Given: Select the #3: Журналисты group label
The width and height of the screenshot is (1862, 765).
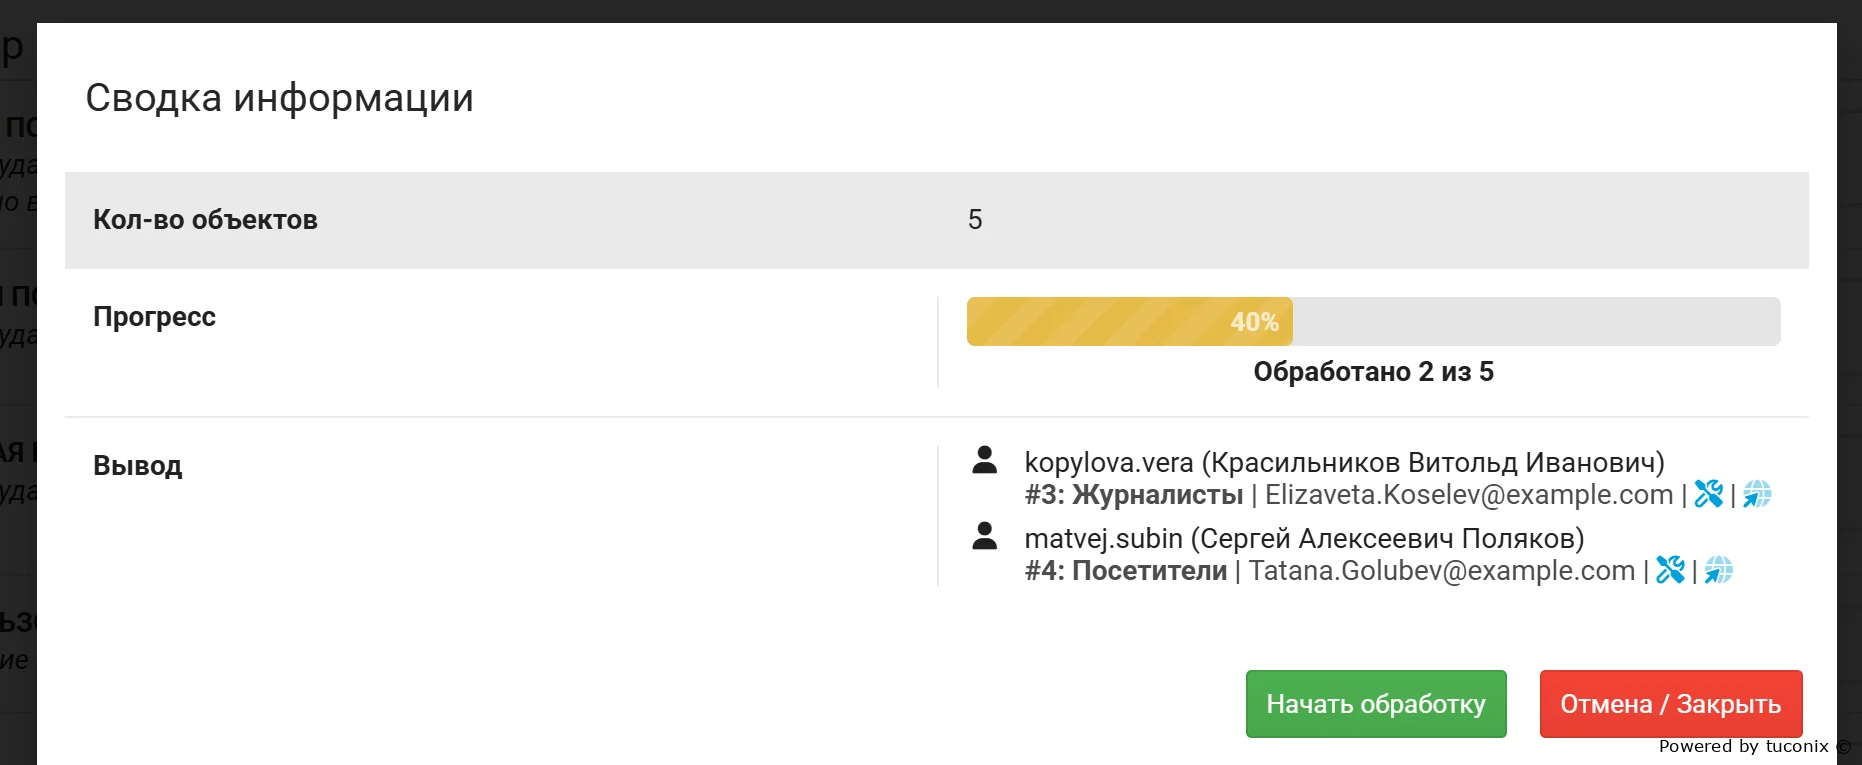Looking at the screenshot, I should (x=1133, y=495).
